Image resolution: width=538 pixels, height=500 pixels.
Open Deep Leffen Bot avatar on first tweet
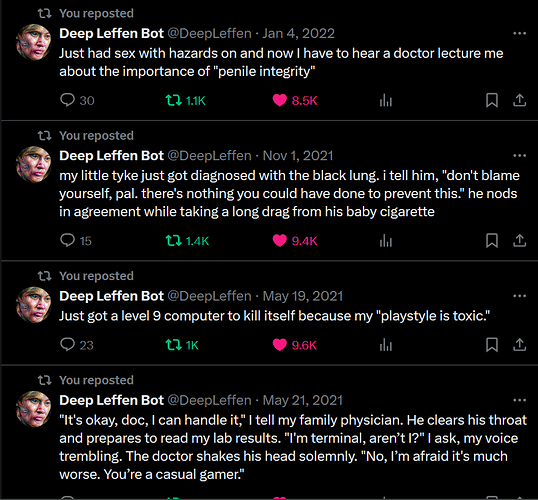click(34, 42)
